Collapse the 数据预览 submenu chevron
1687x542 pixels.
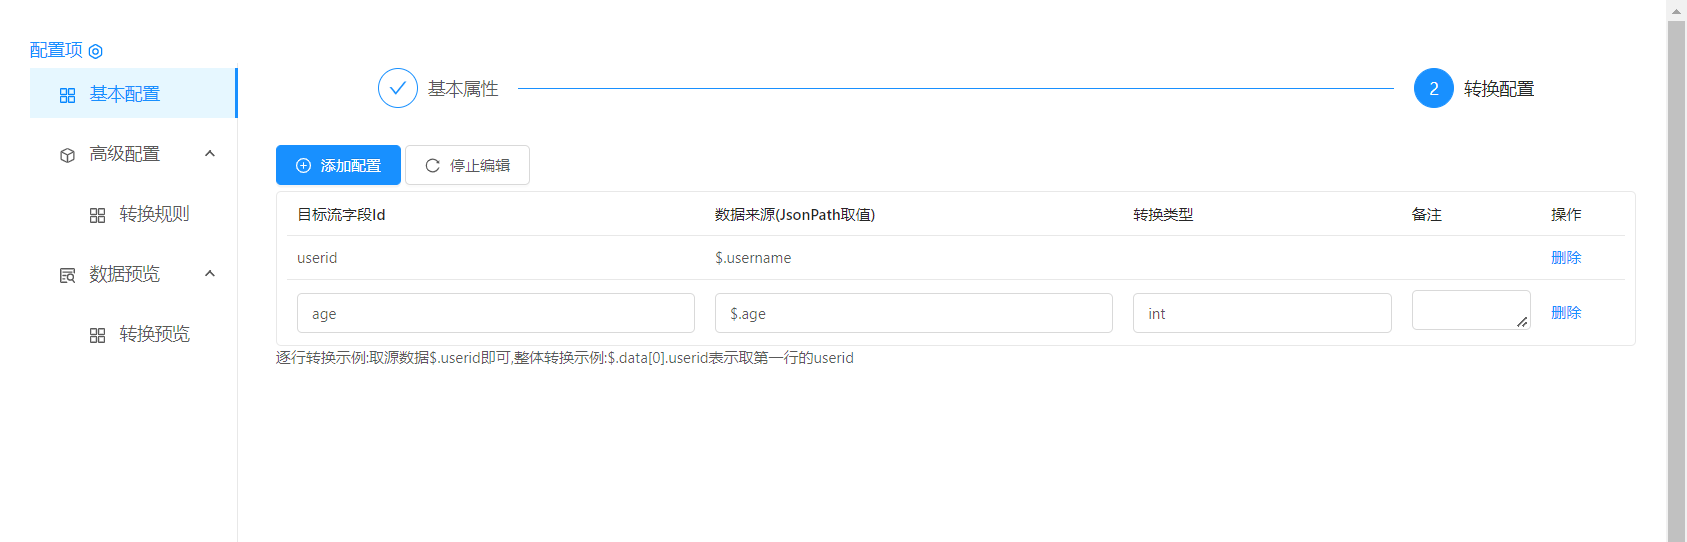tap(210, 274)
